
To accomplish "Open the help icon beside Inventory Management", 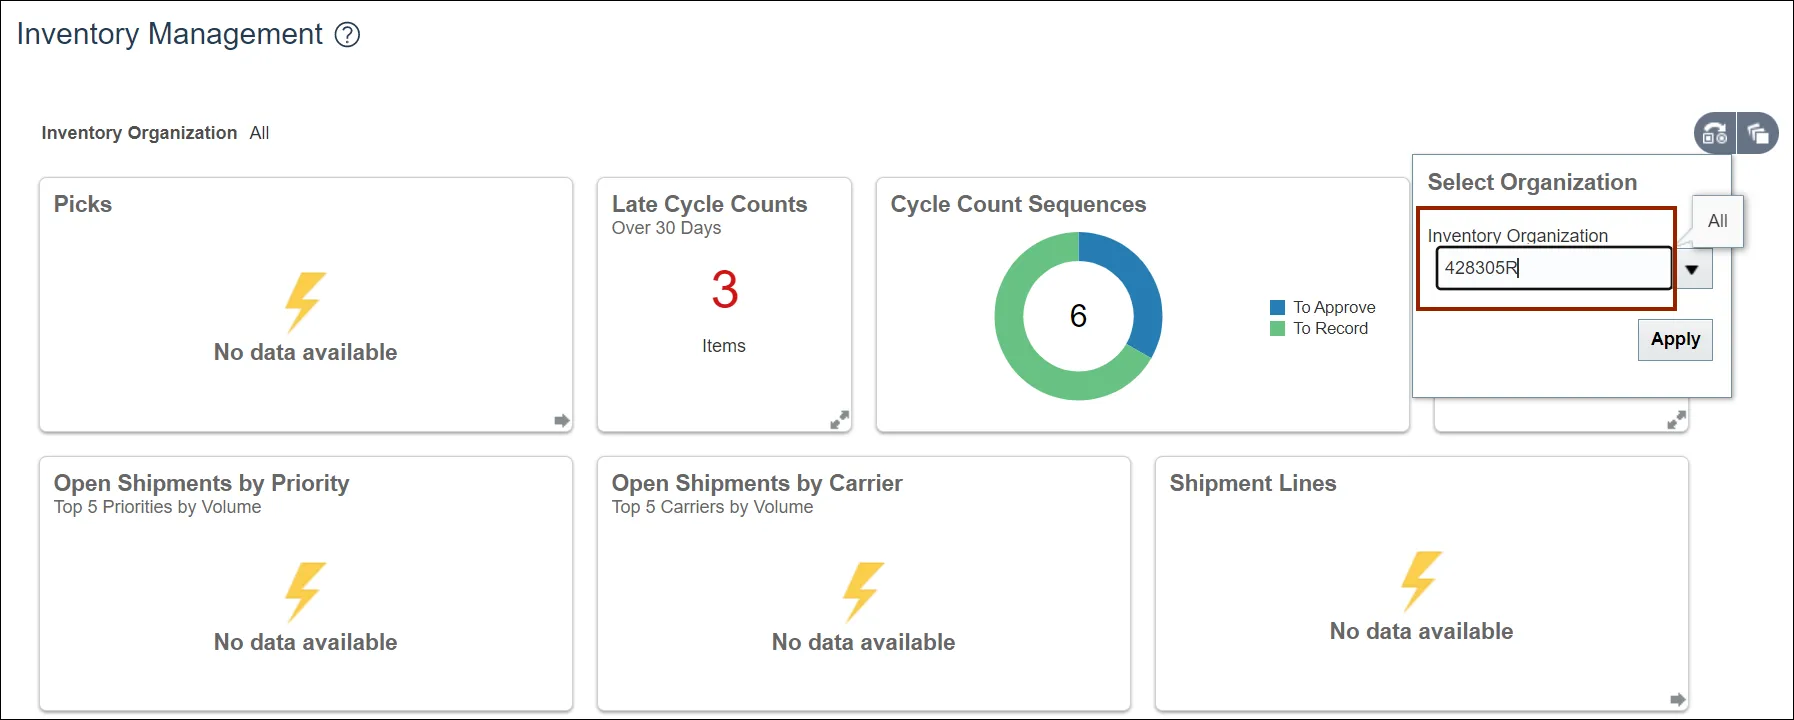I will [x=347, y=35].
